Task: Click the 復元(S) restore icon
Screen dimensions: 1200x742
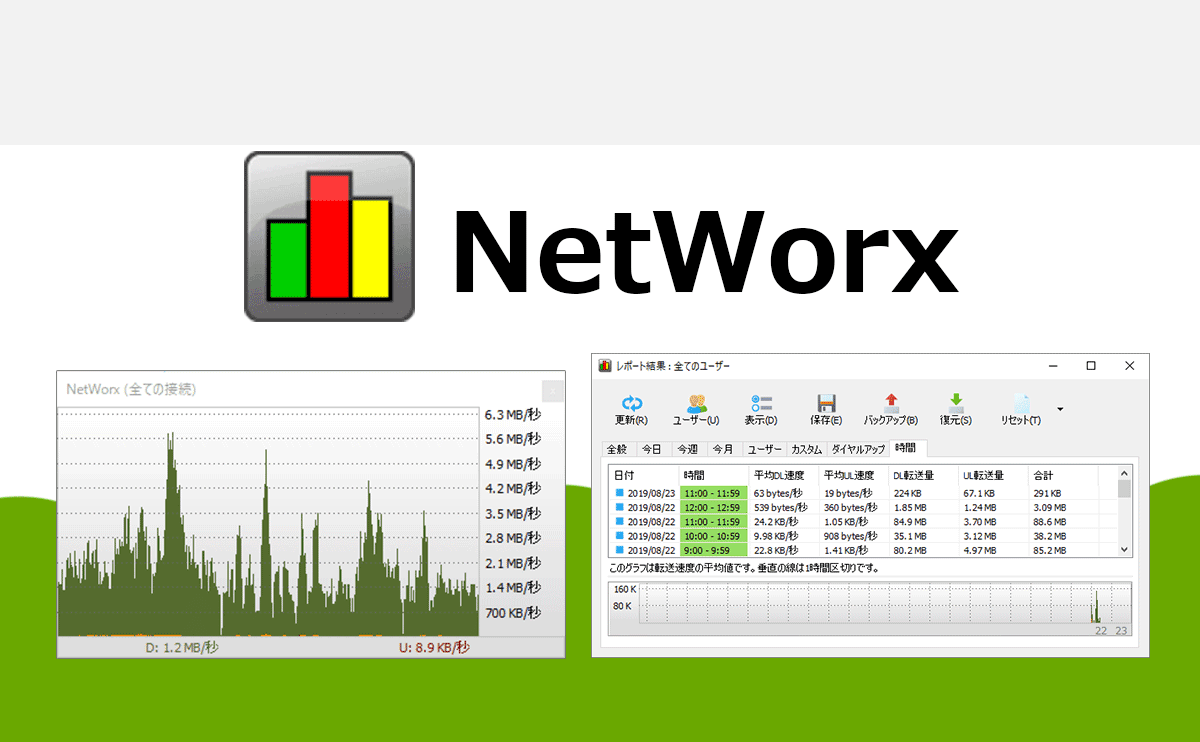Action: 956,403
